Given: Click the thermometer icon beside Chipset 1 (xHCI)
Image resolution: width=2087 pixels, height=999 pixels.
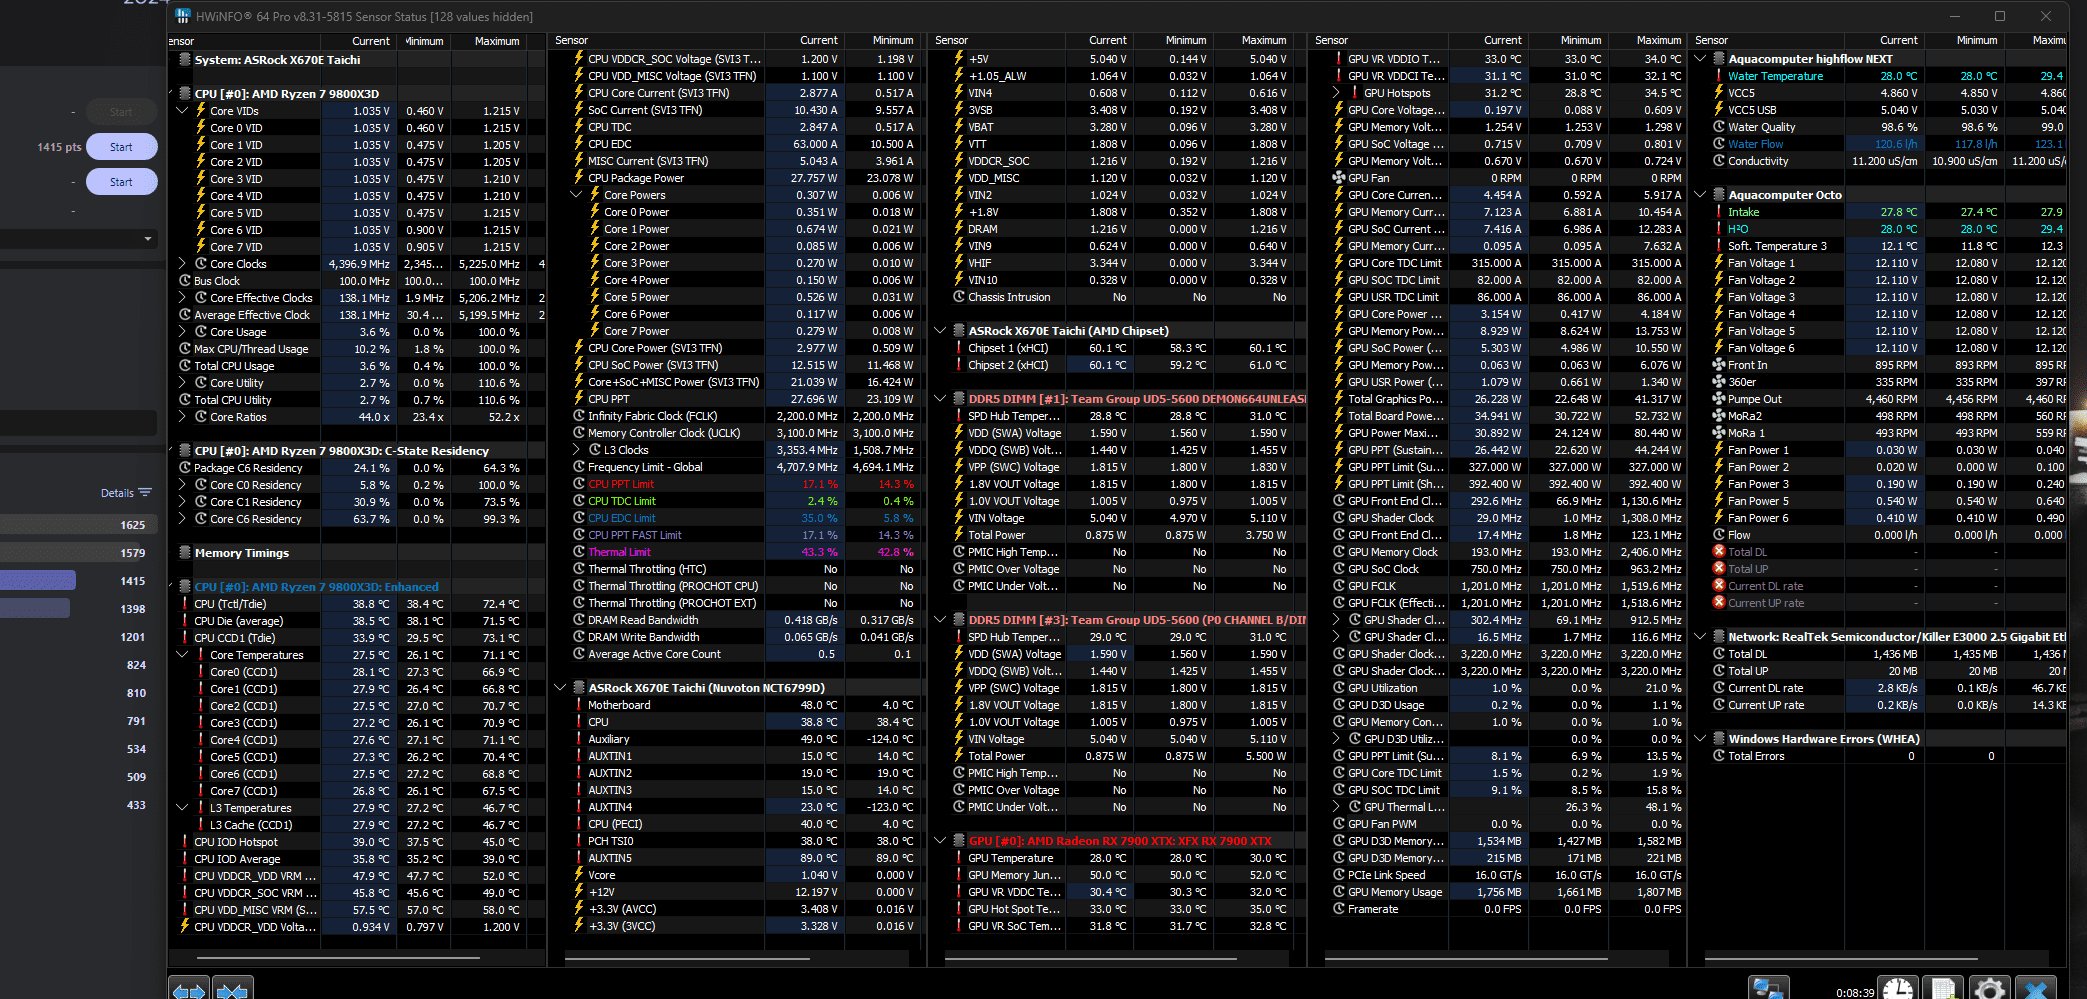Looking at the screenshot, I should [959, 348].
